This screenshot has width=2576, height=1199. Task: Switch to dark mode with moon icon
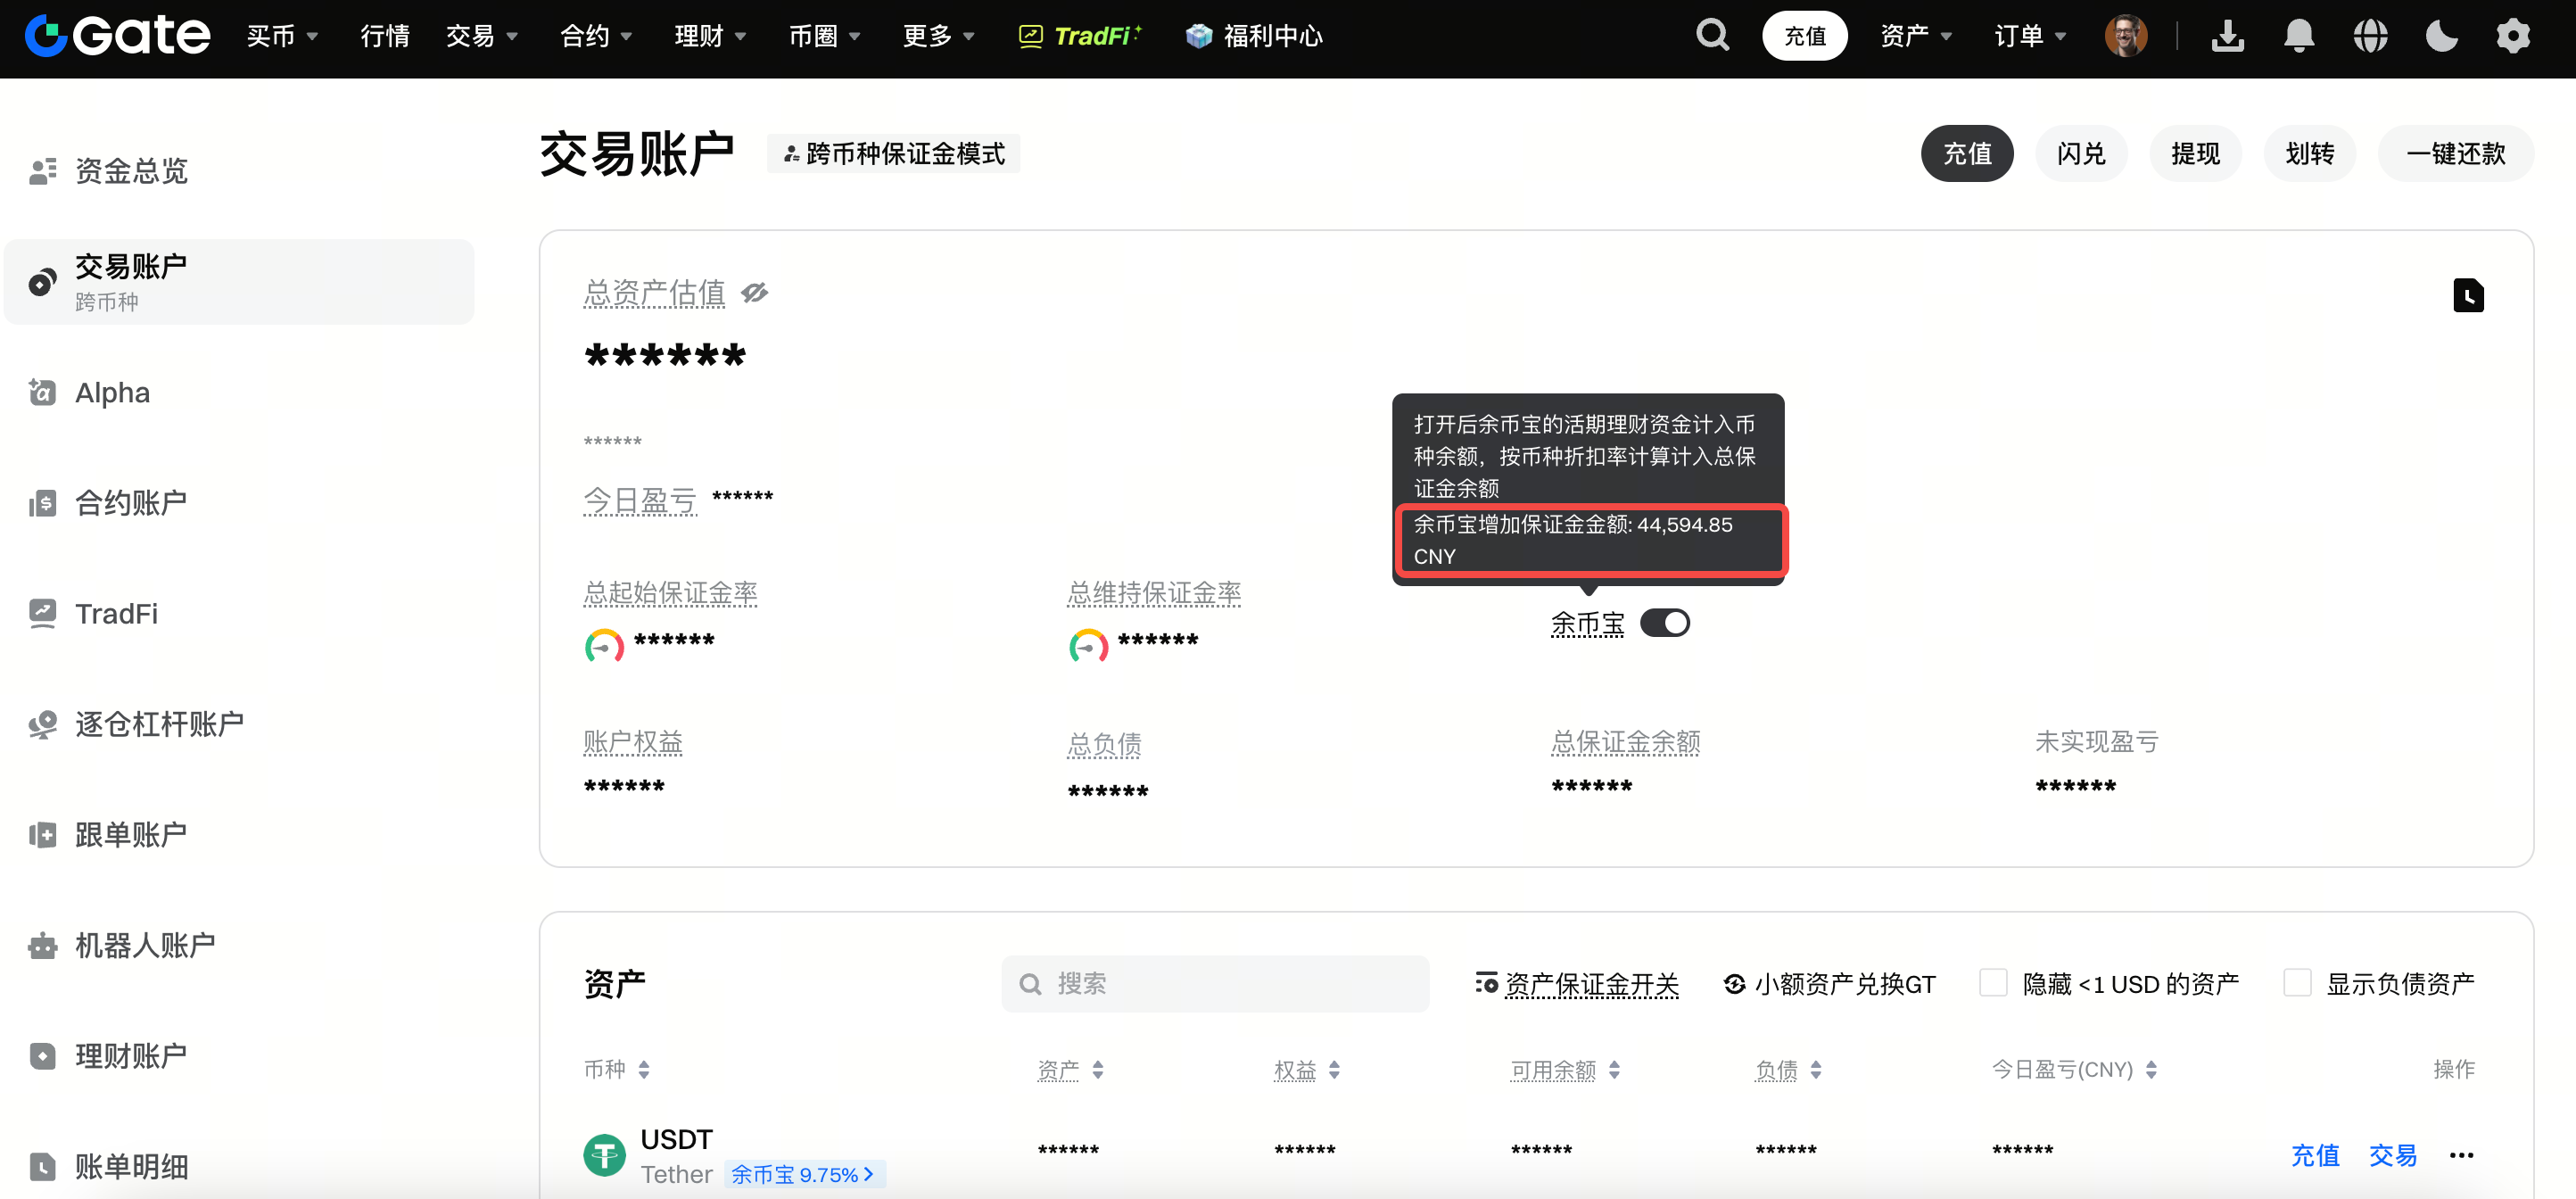click(2441, 35)
